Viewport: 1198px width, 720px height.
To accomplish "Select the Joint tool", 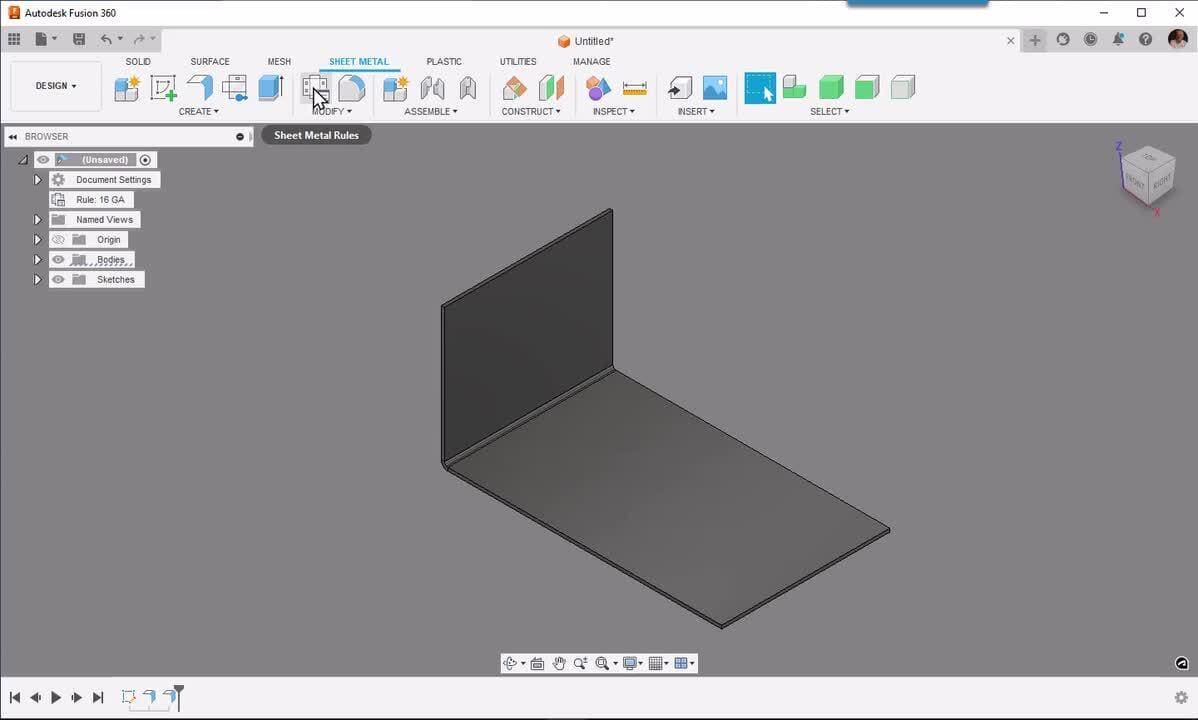I will coord(432,88).
